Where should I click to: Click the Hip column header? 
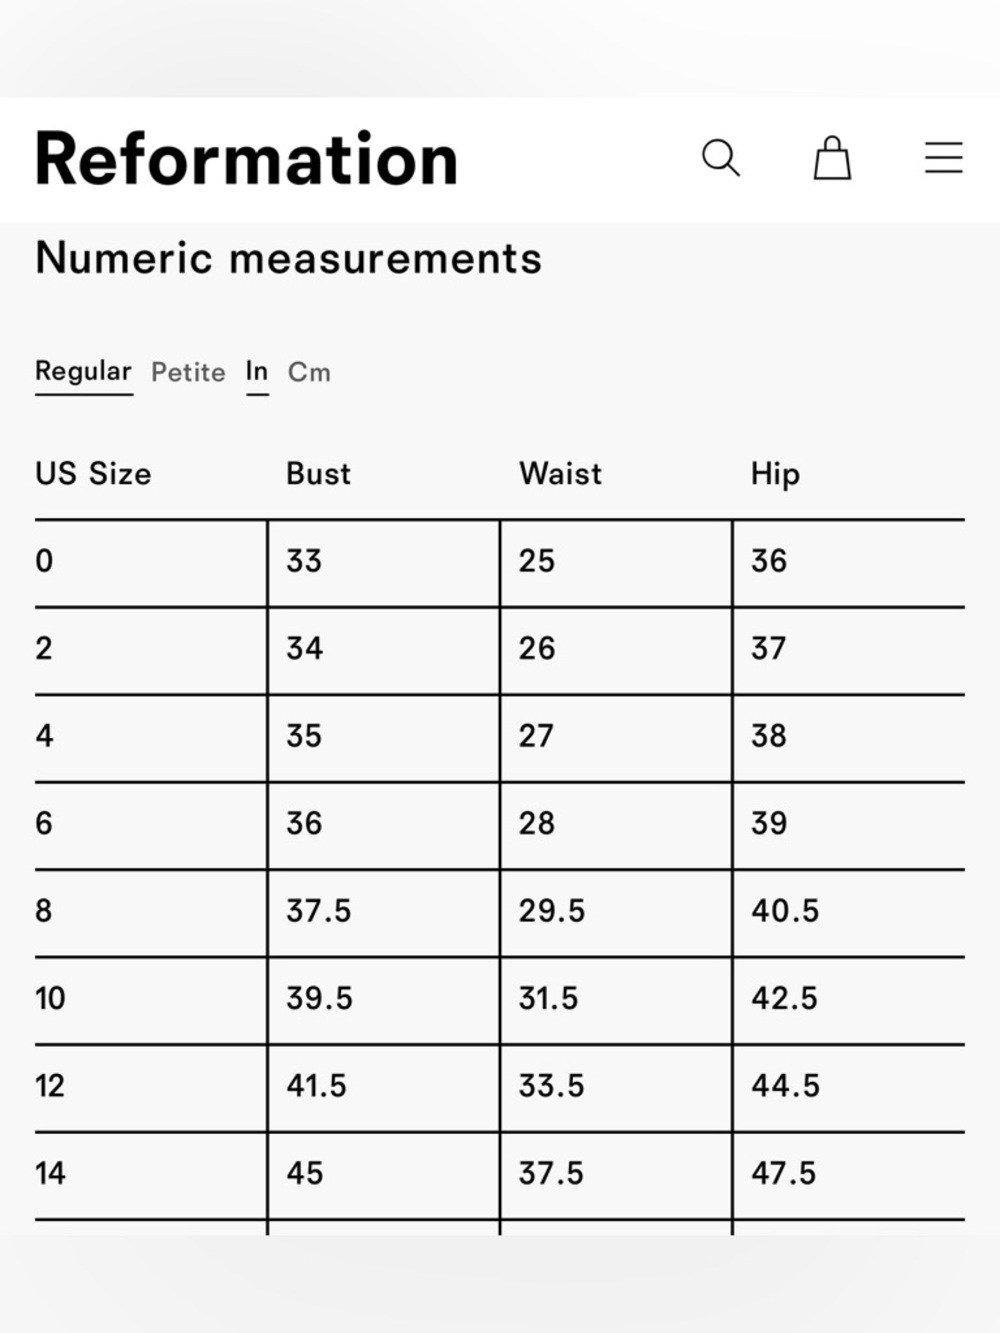pyautogui.click(x=775, y=474)
